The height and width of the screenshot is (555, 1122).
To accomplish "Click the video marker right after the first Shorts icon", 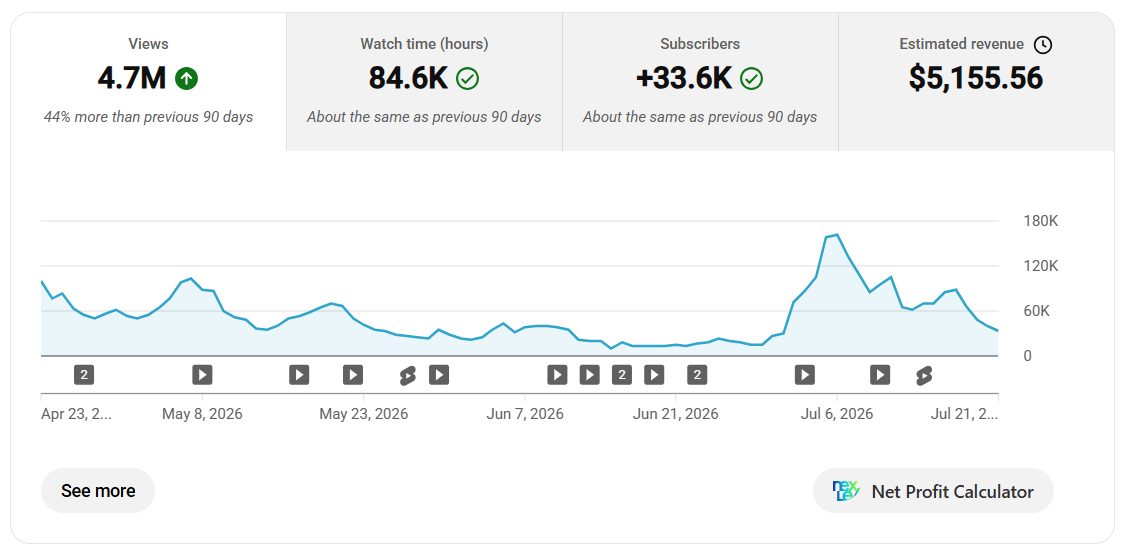I will (439, 374).
